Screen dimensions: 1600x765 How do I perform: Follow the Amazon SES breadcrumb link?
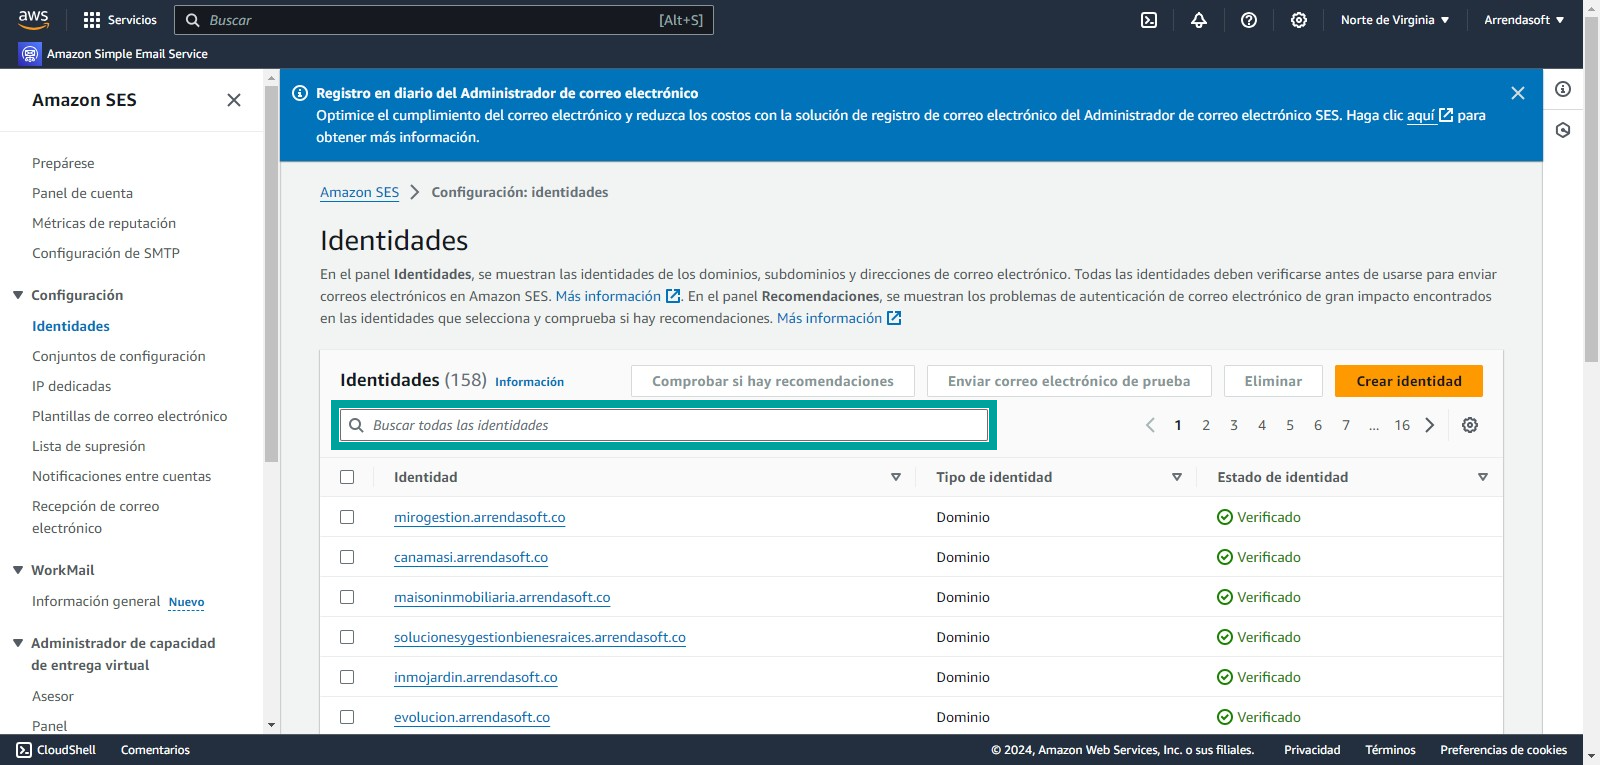click(x=359, y=192)
